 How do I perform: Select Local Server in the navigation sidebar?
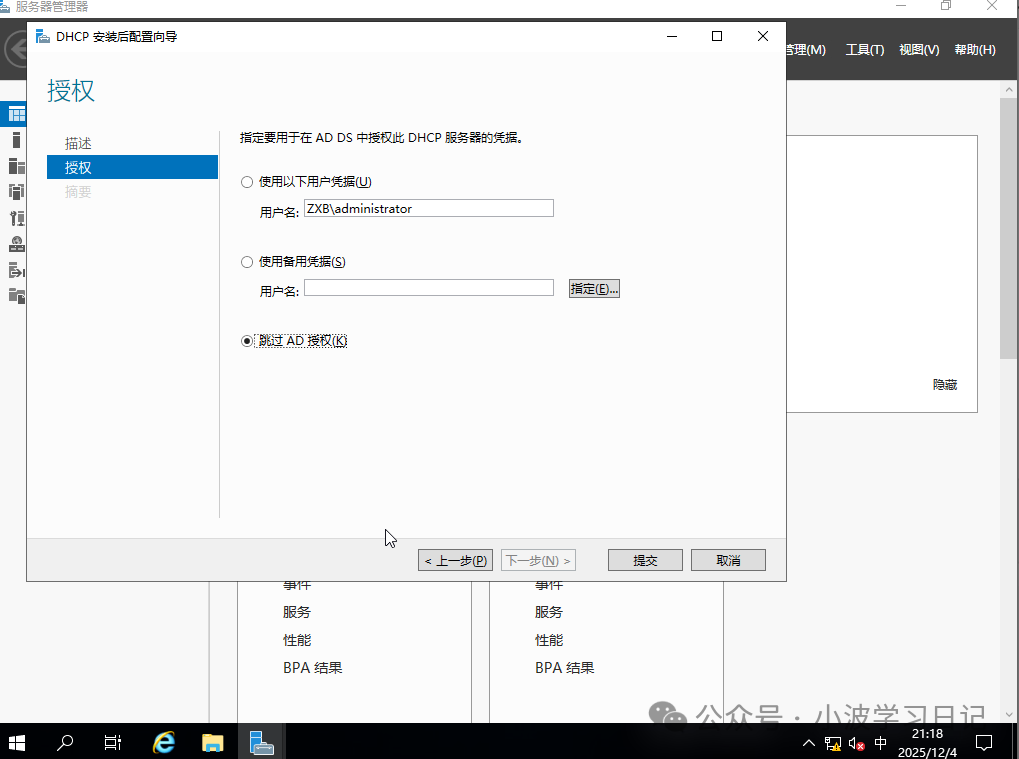(x=15, y=139)
